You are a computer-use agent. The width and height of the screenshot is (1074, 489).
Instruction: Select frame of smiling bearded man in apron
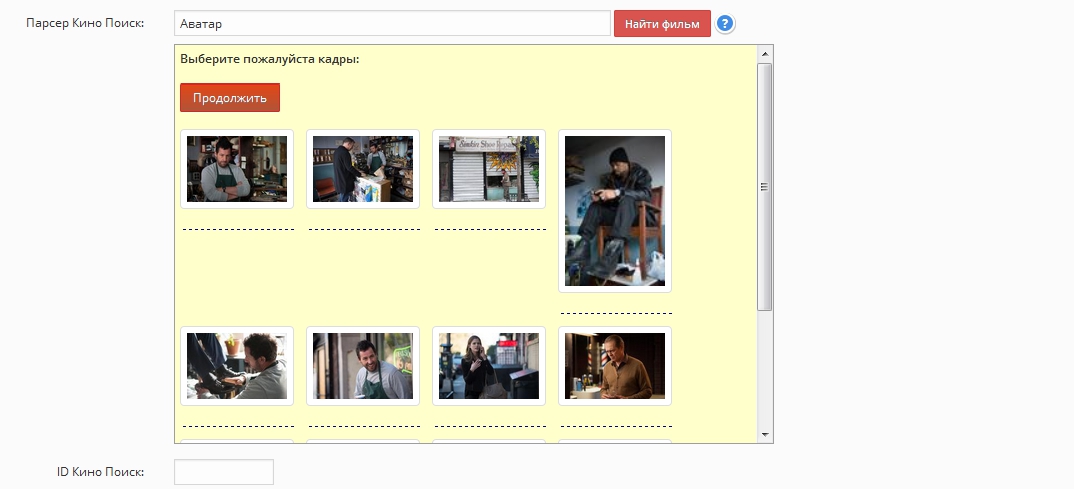(x=363, y=366)
